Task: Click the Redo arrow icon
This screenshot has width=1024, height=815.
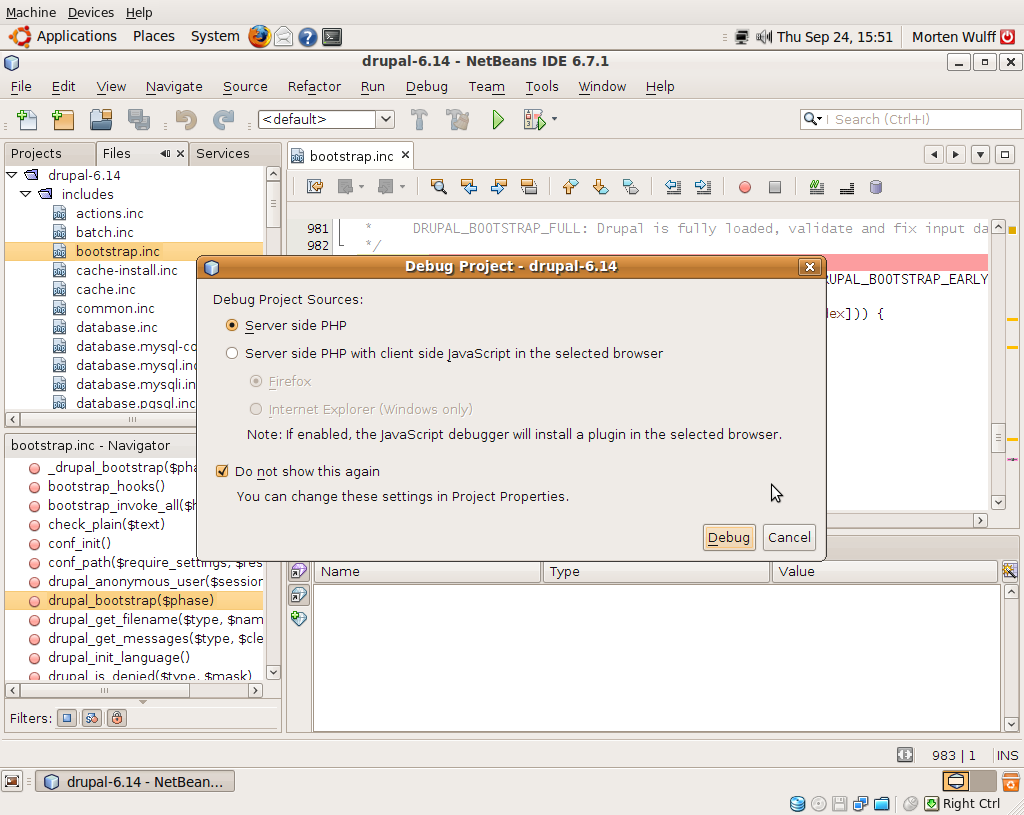Action: 223,120
